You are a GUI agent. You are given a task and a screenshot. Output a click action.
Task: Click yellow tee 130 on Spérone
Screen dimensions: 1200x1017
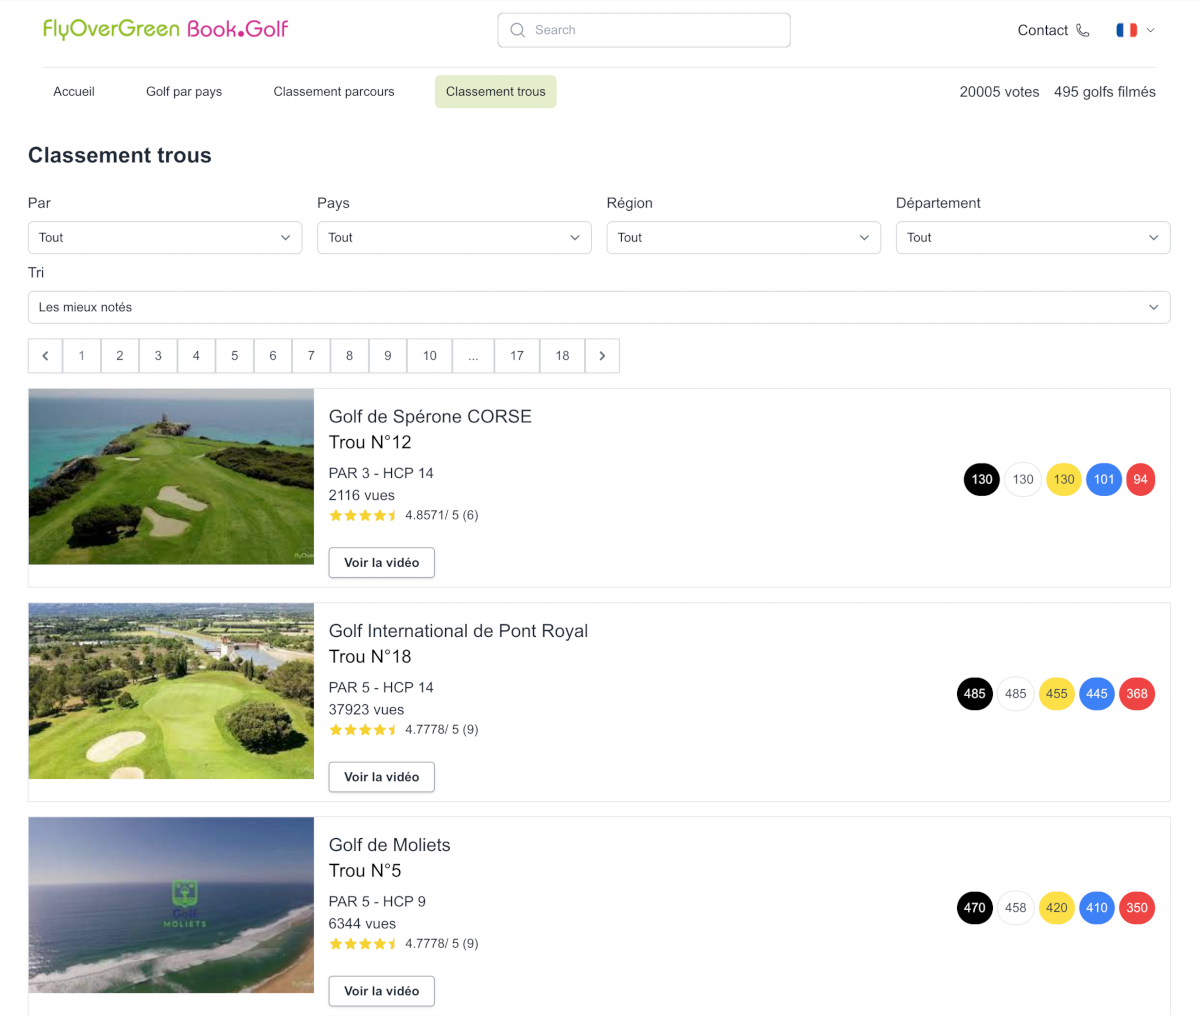click(1064, 479)
